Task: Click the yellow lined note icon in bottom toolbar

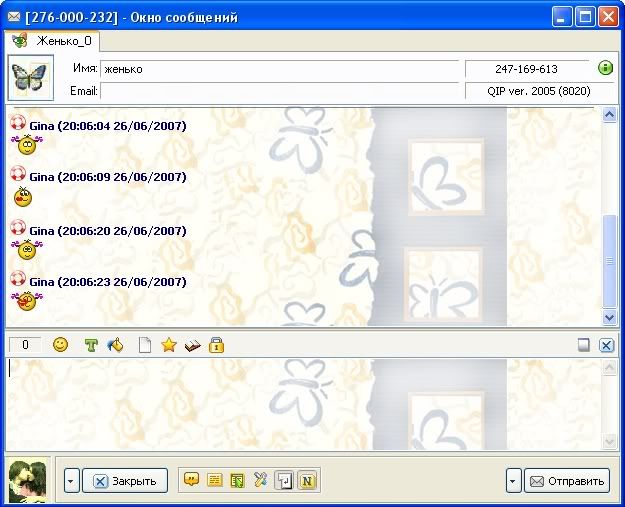Action: (214, 480)
